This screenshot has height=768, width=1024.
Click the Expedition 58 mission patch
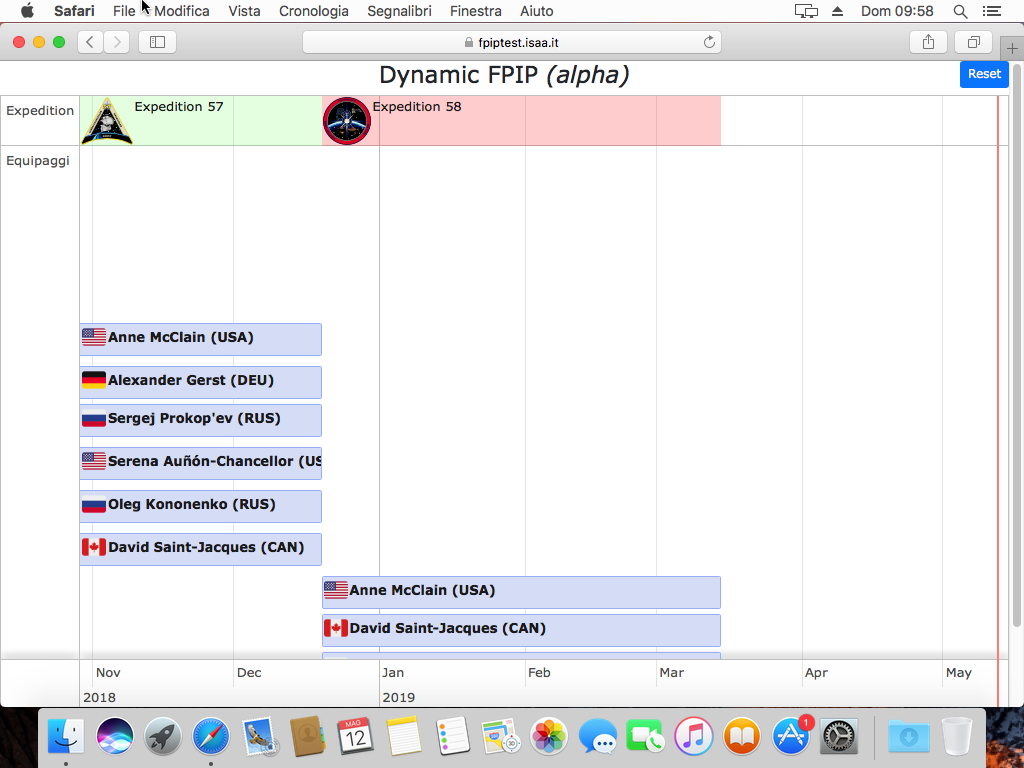click(347, 121)
